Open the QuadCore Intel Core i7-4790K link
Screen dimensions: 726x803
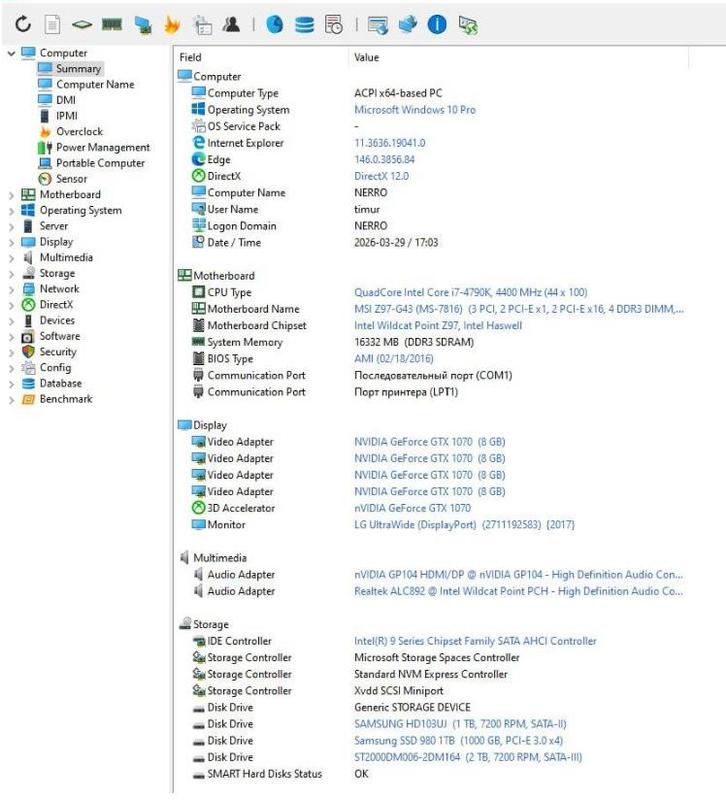[471, 292]
